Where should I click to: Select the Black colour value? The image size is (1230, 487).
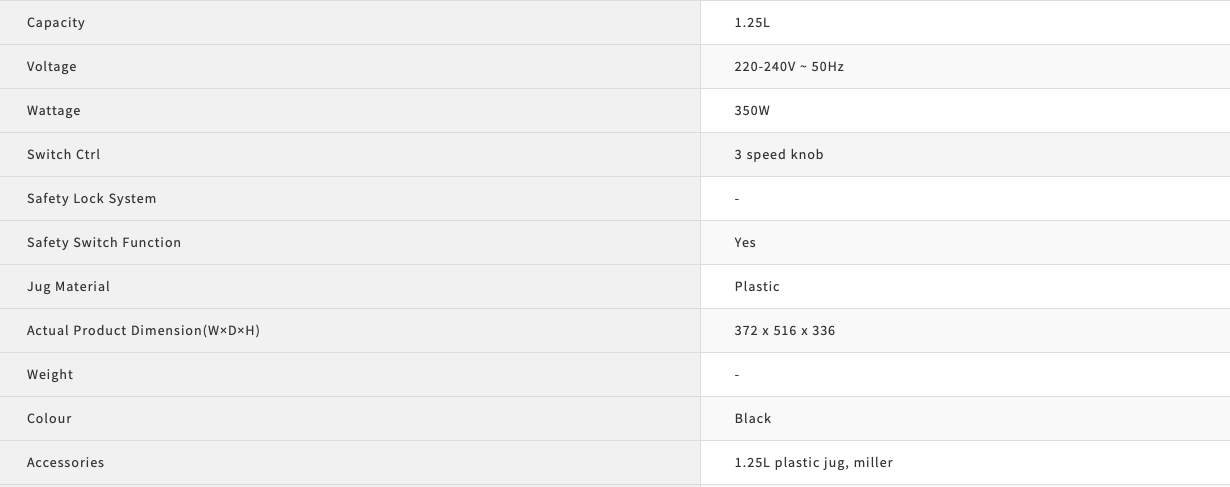pos(753,419)
